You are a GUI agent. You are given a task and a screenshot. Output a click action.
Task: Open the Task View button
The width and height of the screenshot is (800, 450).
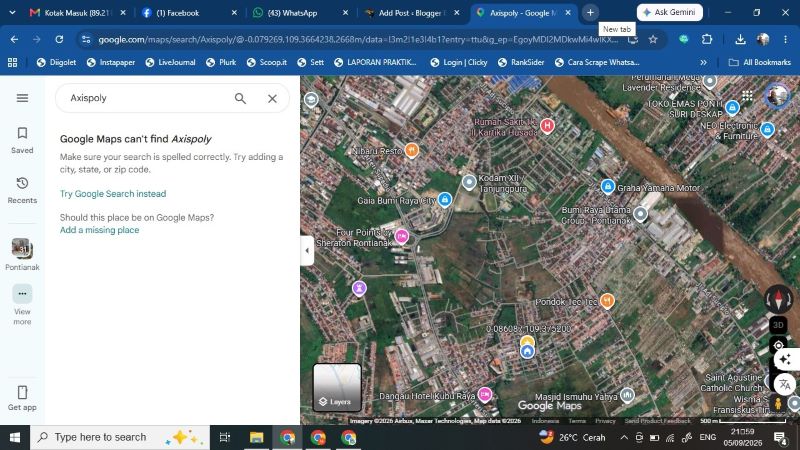pos(224,437)
